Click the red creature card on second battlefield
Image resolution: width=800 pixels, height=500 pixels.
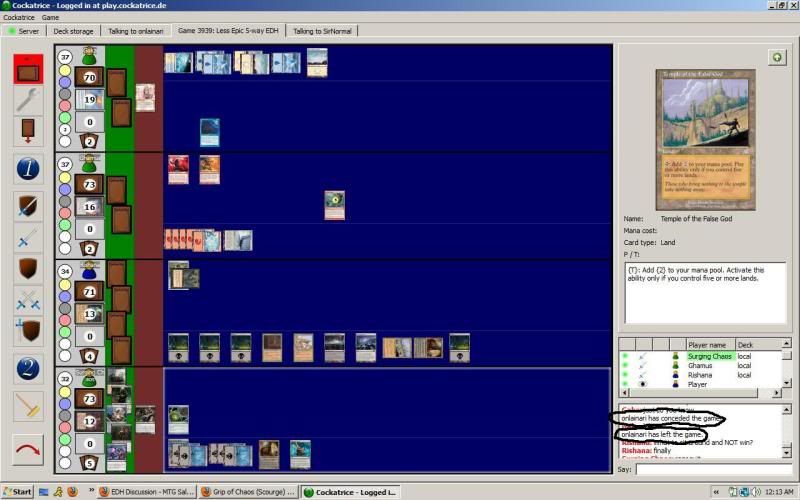tap(179, 169)
